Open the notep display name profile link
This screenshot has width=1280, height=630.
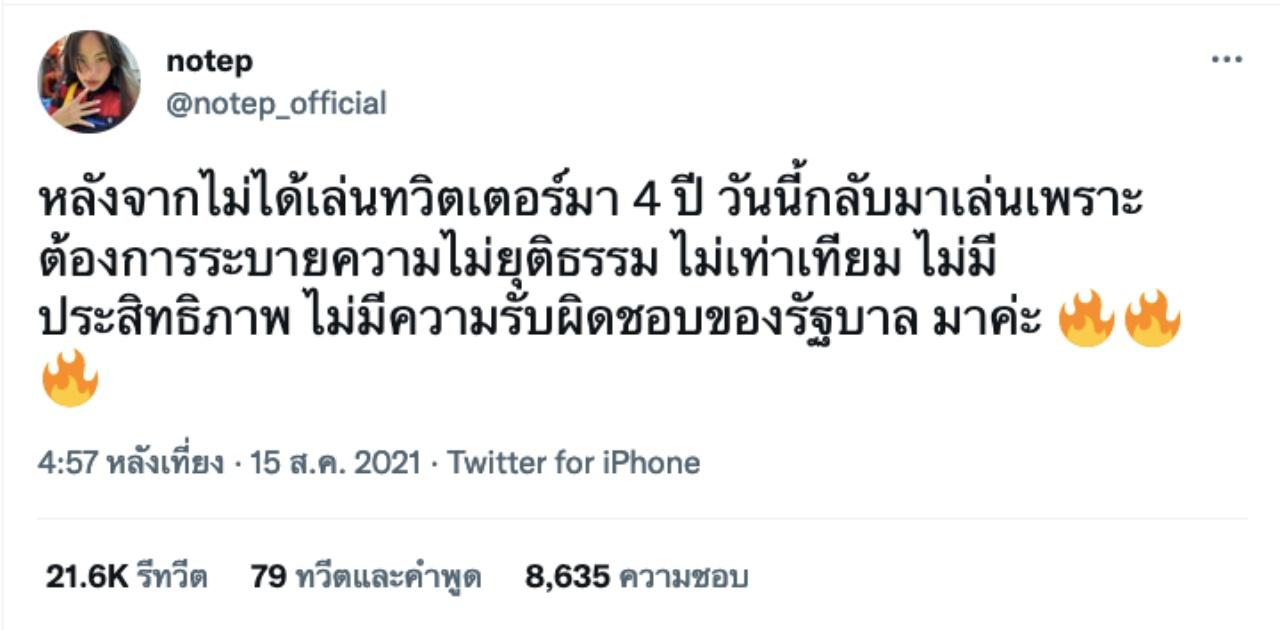click(209, 61)
